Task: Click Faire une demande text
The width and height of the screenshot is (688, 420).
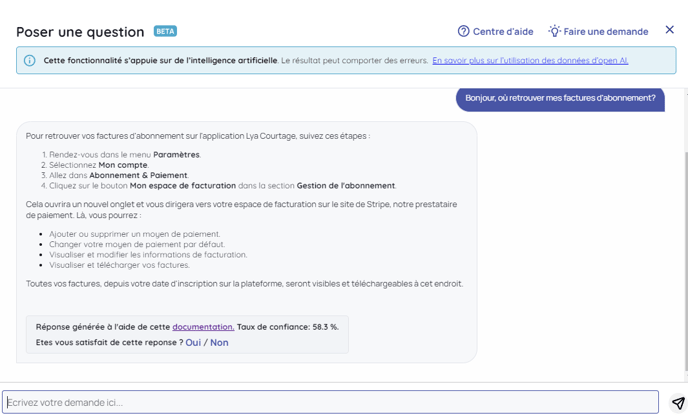Action: click(606, 31)
